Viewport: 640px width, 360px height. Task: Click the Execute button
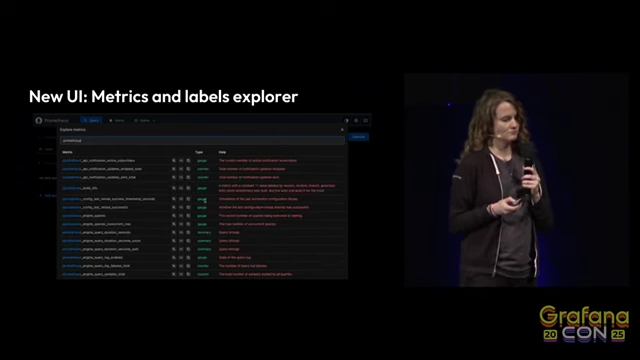(x=359, y=137)
